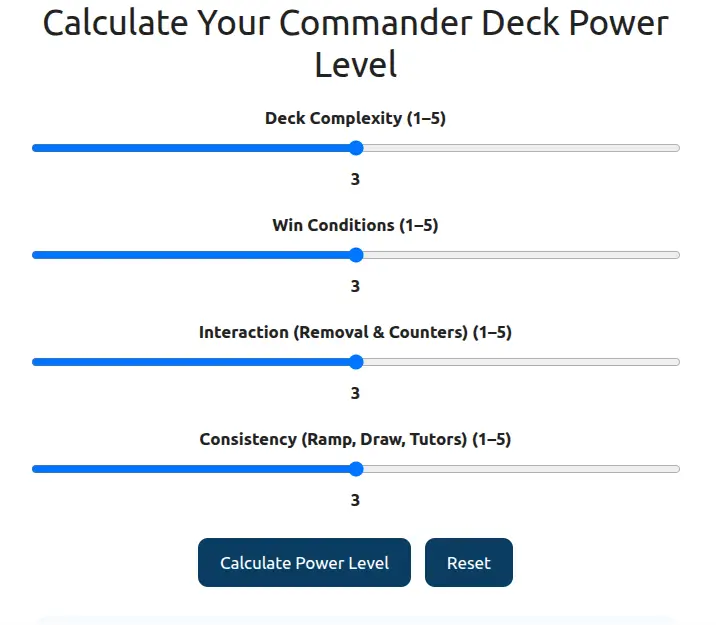This screenshot has width=716, height=625.
Task: Click the Deck Complexity slider handle
Action: coord(356,148)
